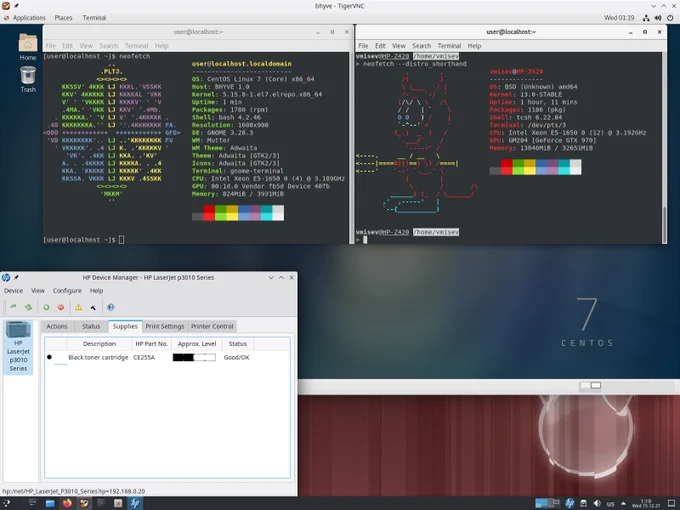Open File menu in the right terminal window
This screenshot has width=680, height=510.
point(363,46)
